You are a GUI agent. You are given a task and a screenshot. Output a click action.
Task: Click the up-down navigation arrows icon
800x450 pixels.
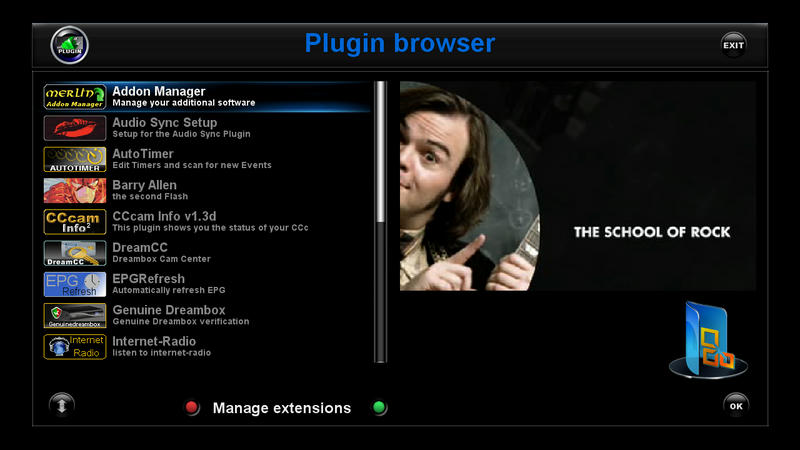[62, 405]
